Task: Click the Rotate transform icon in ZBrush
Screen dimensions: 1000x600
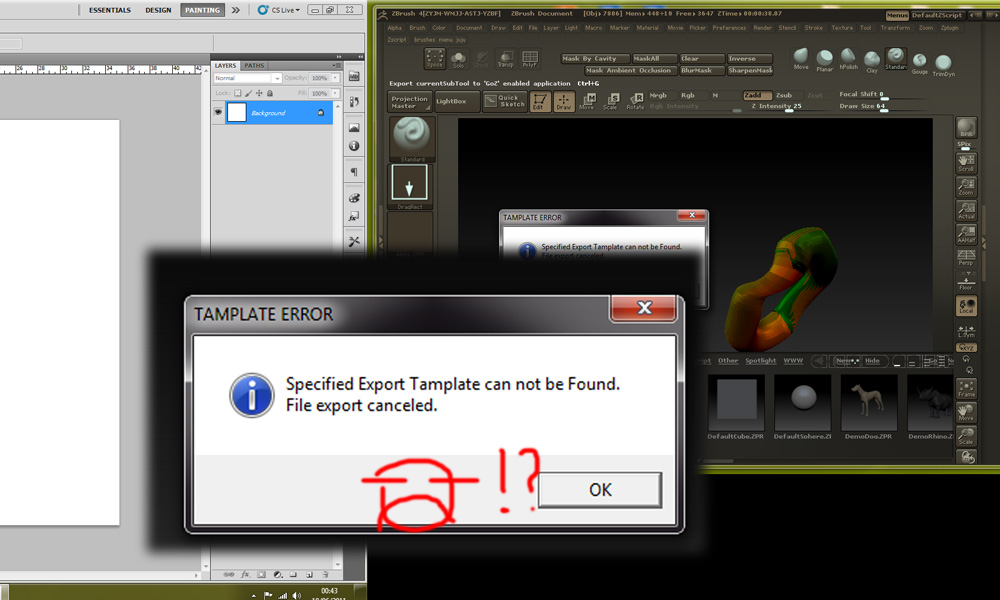Action: [635, 101]
